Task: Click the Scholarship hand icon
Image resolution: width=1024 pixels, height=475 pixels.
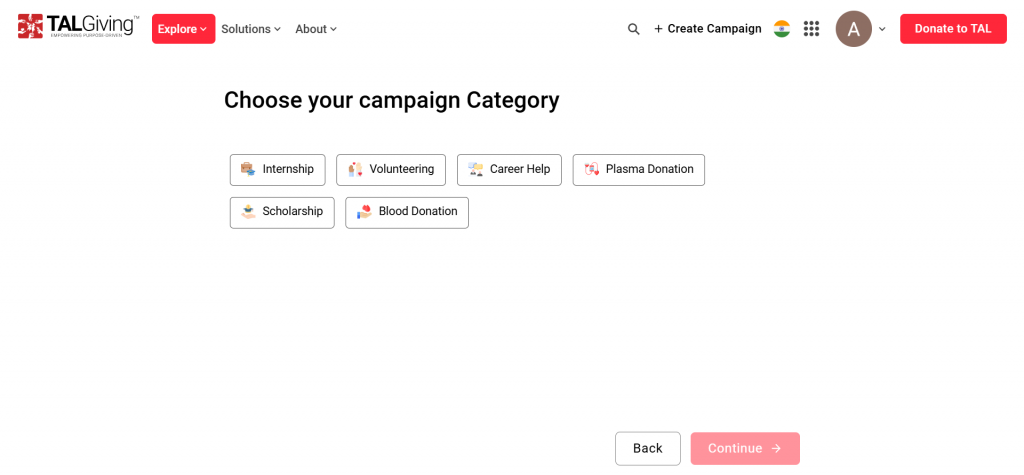Action: click(x=248, y=212)
